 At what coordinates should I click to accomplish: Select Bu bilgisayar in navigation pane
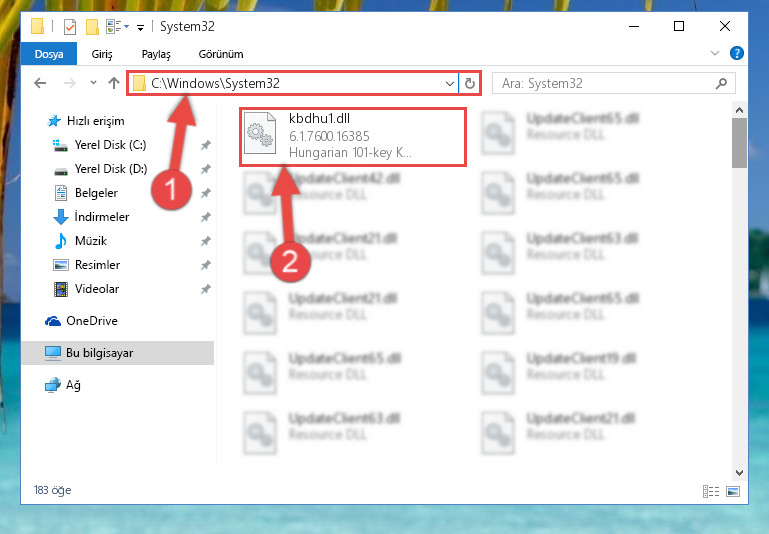pyautogui.click(x=118, y=353)
